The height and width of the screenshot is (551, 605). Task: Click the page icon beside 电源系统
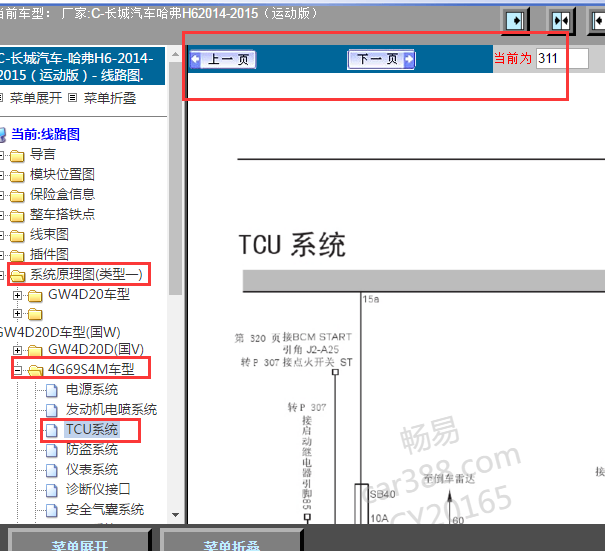(x=52, y=390)
